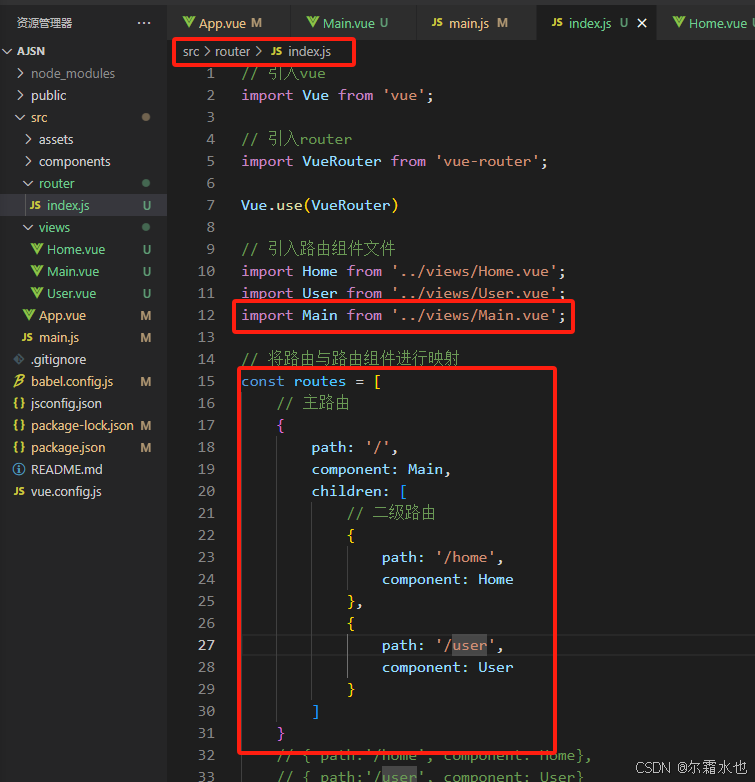
Task: Click line number 27 in the gutter
Action: pos(206,645)
